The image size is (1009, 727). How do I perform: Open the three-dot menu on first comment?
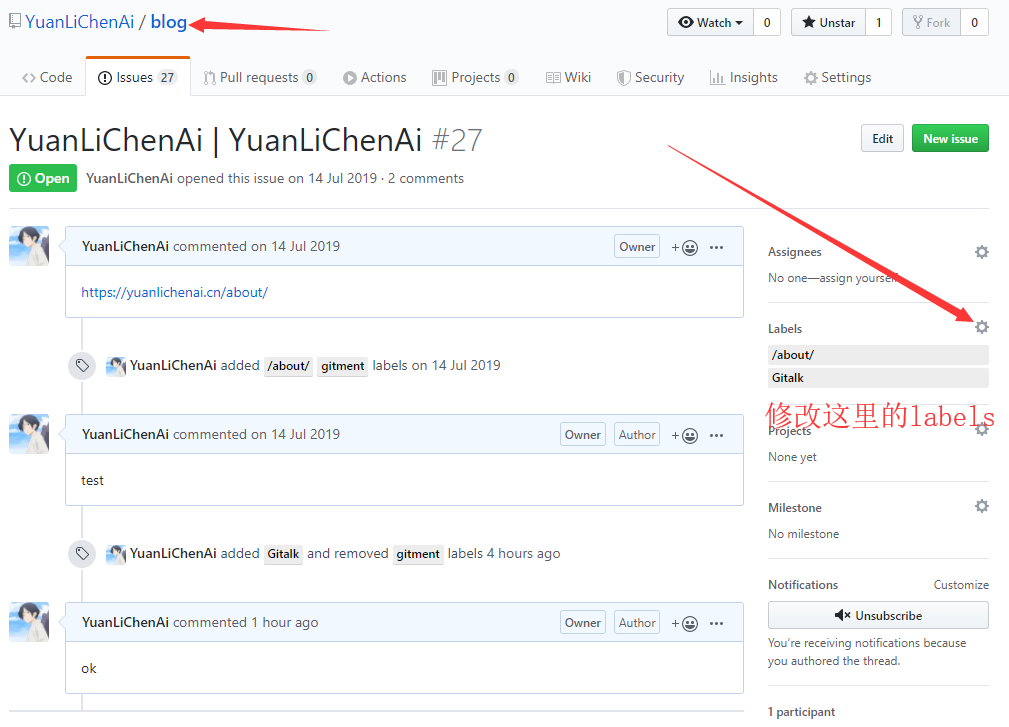pos(716,247)
